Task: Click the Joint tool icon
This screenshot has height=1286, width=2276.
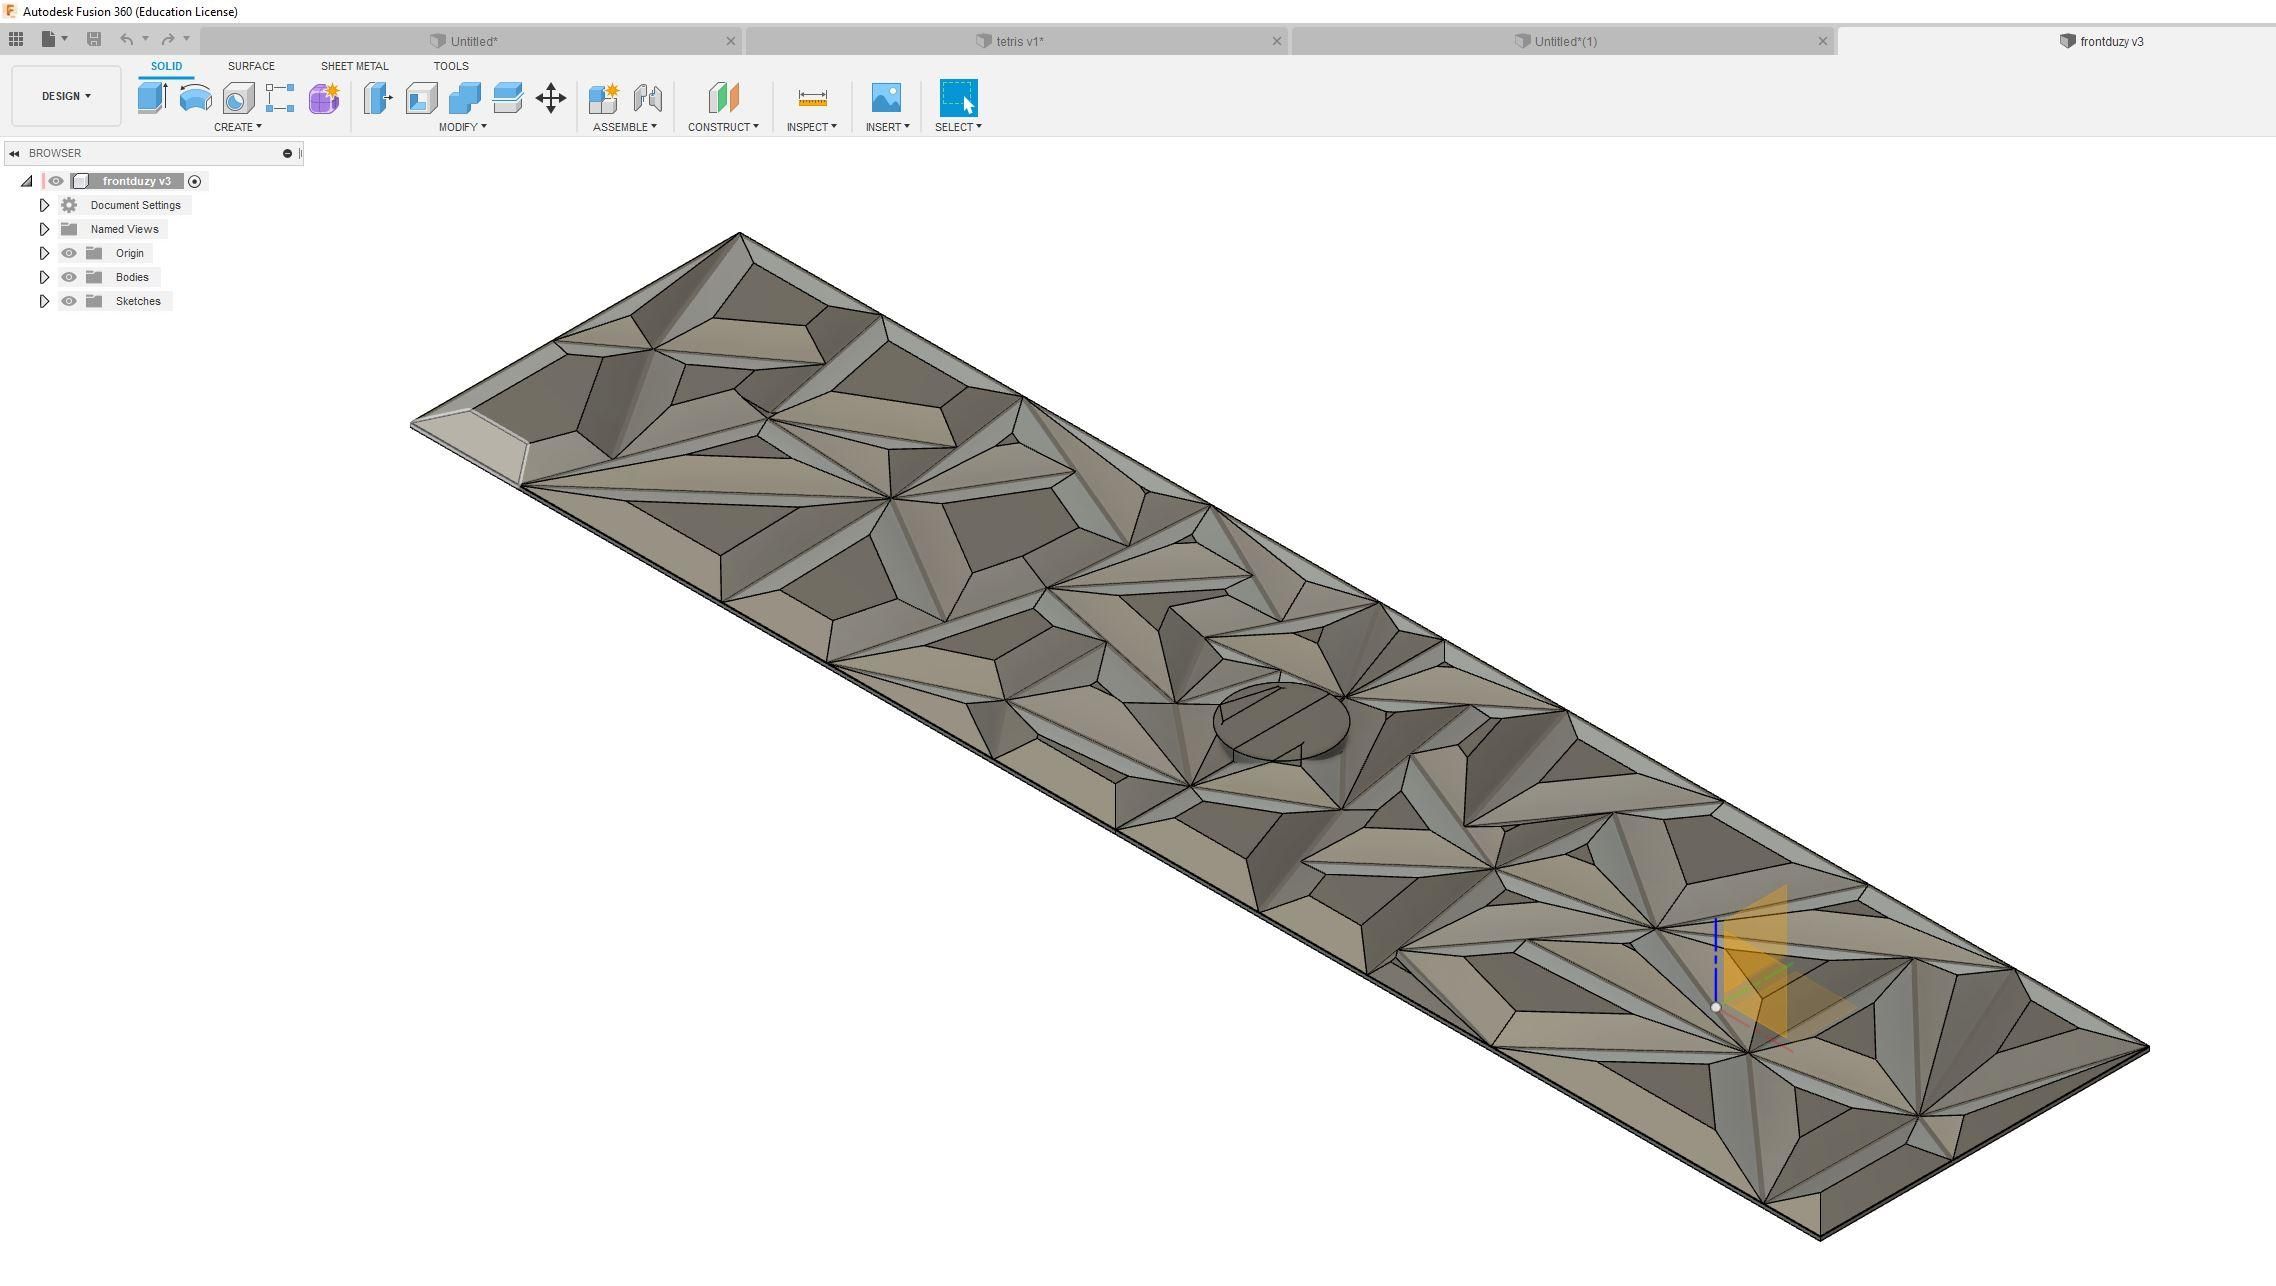Action: (648, 98)
